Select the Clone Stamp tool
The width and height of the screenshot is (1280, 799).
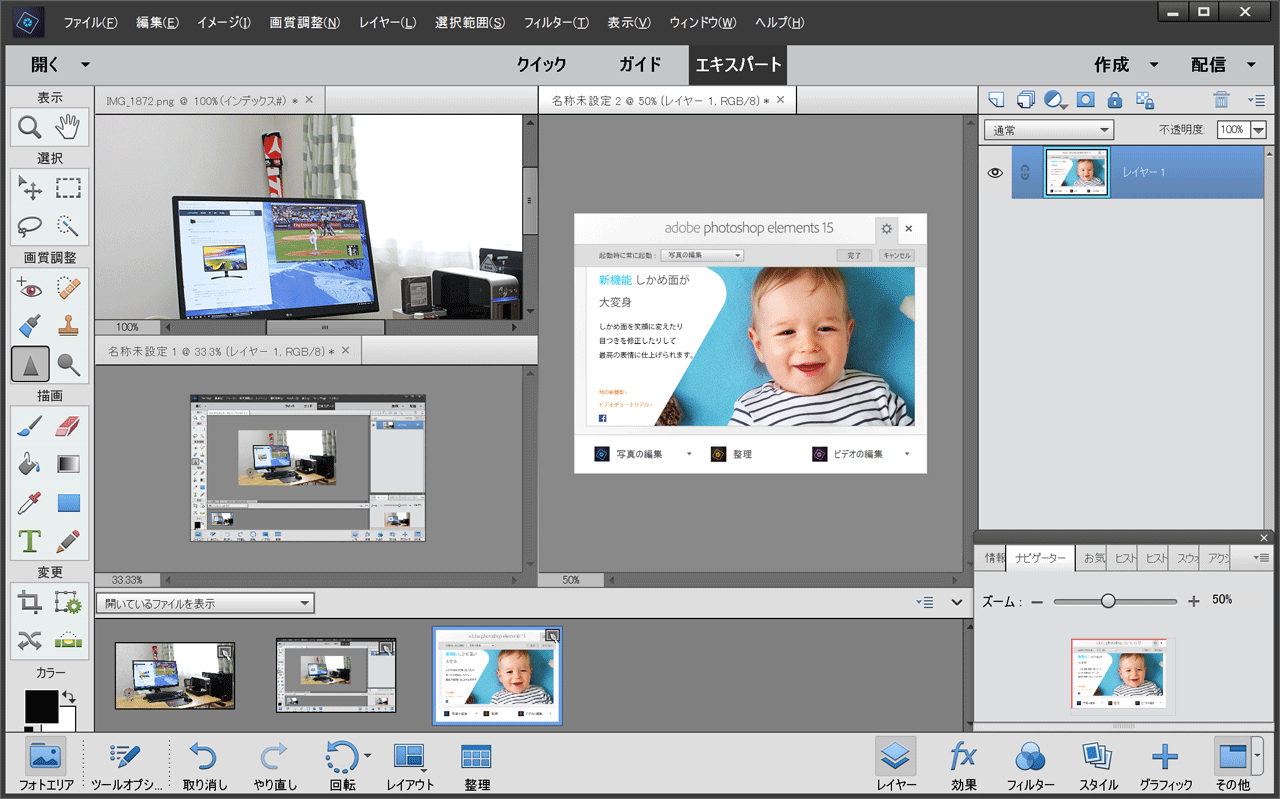pyautogui.click(x=68, y=326)
